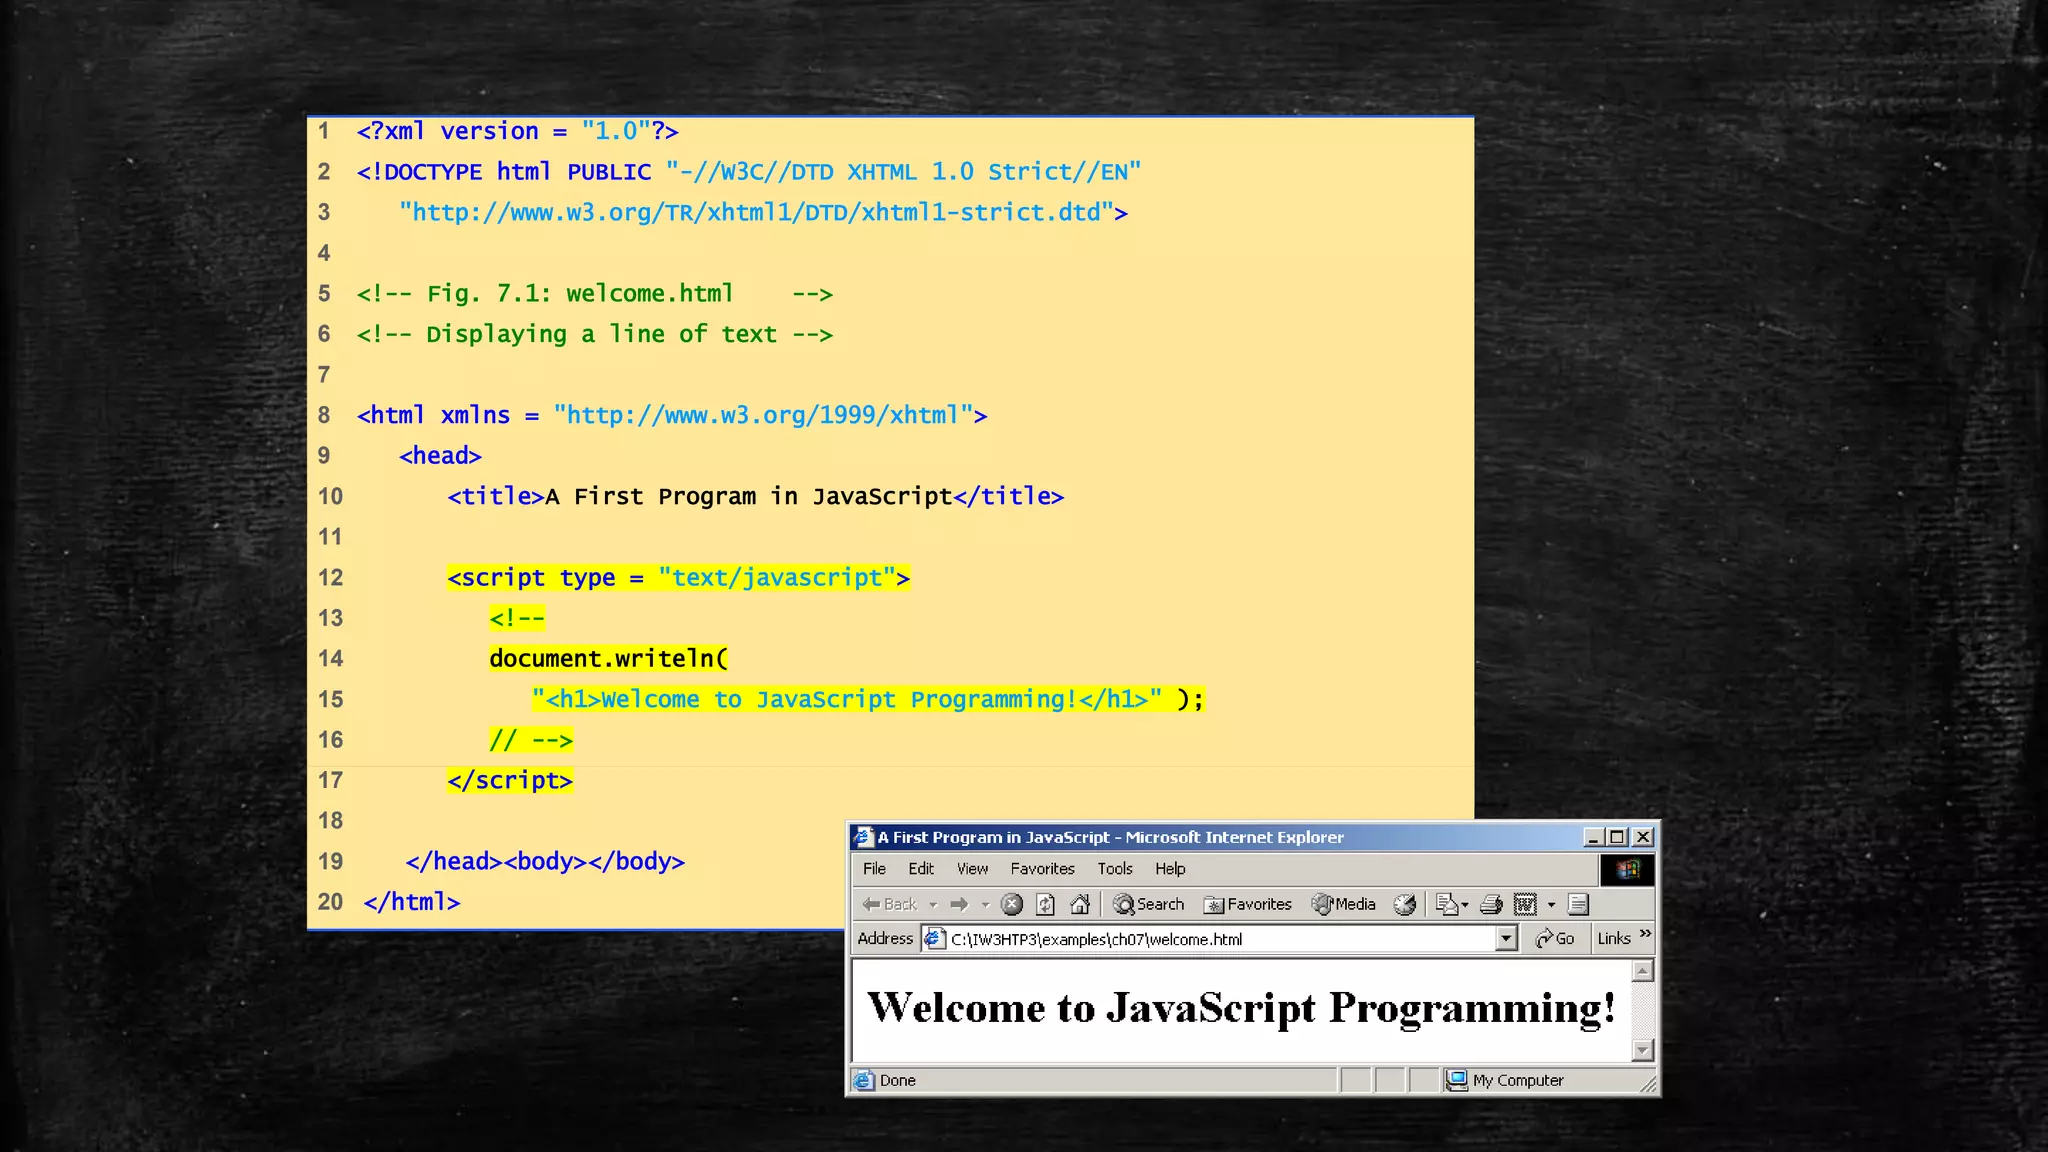Click the Forward arrow in the IE toolbar

click(959, 904)
